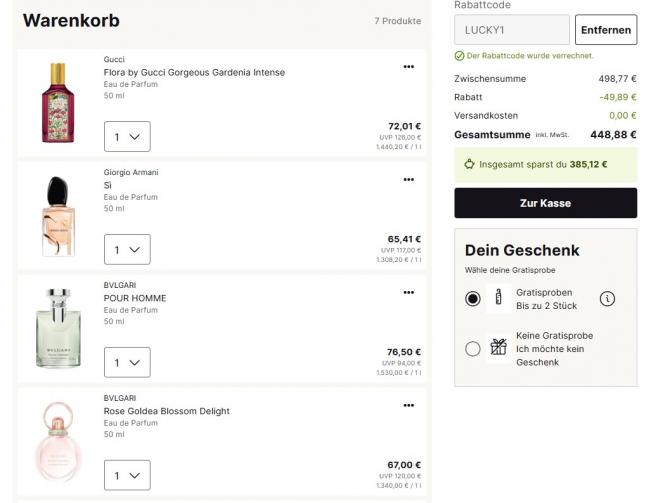Open quantity dropdown for Giorgio Armani Sì

pos(127,250)
